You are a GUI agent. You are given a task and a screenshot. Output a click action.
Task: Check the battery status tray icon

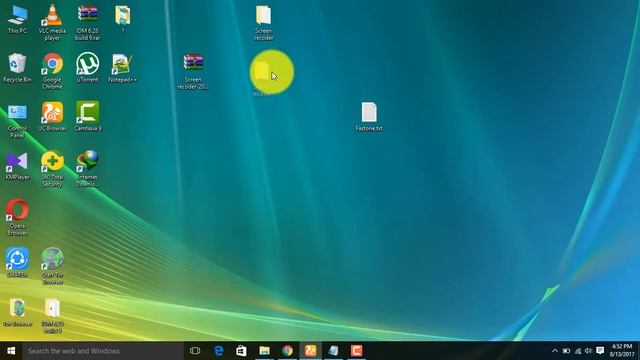point(567,351)
